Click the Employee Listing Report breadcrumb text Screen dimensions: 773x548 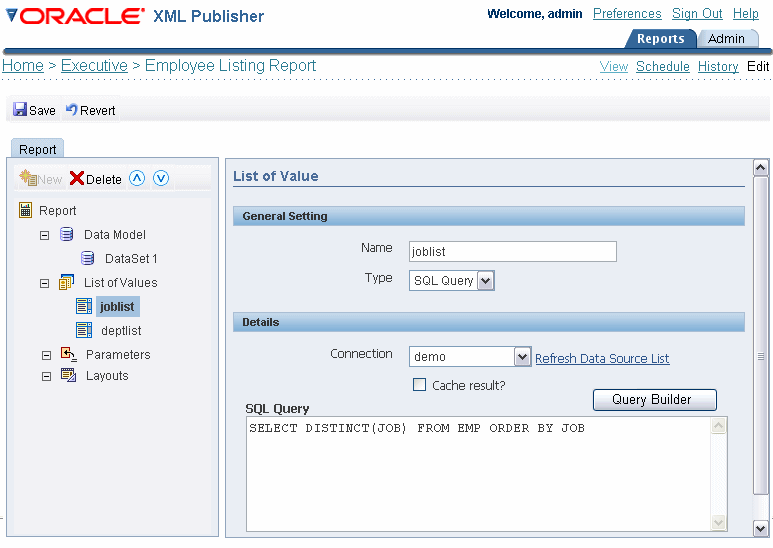coord(230,66)
